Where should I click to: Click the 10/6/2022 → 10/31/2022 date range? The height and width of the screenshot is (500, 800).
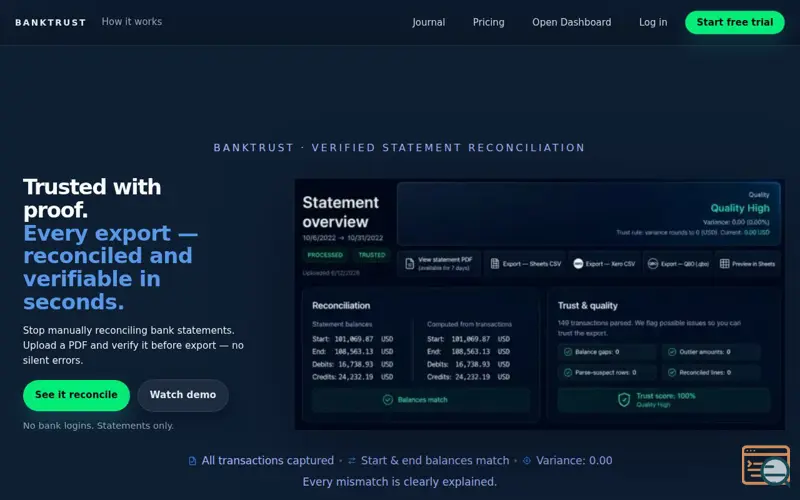pos(342,238)
